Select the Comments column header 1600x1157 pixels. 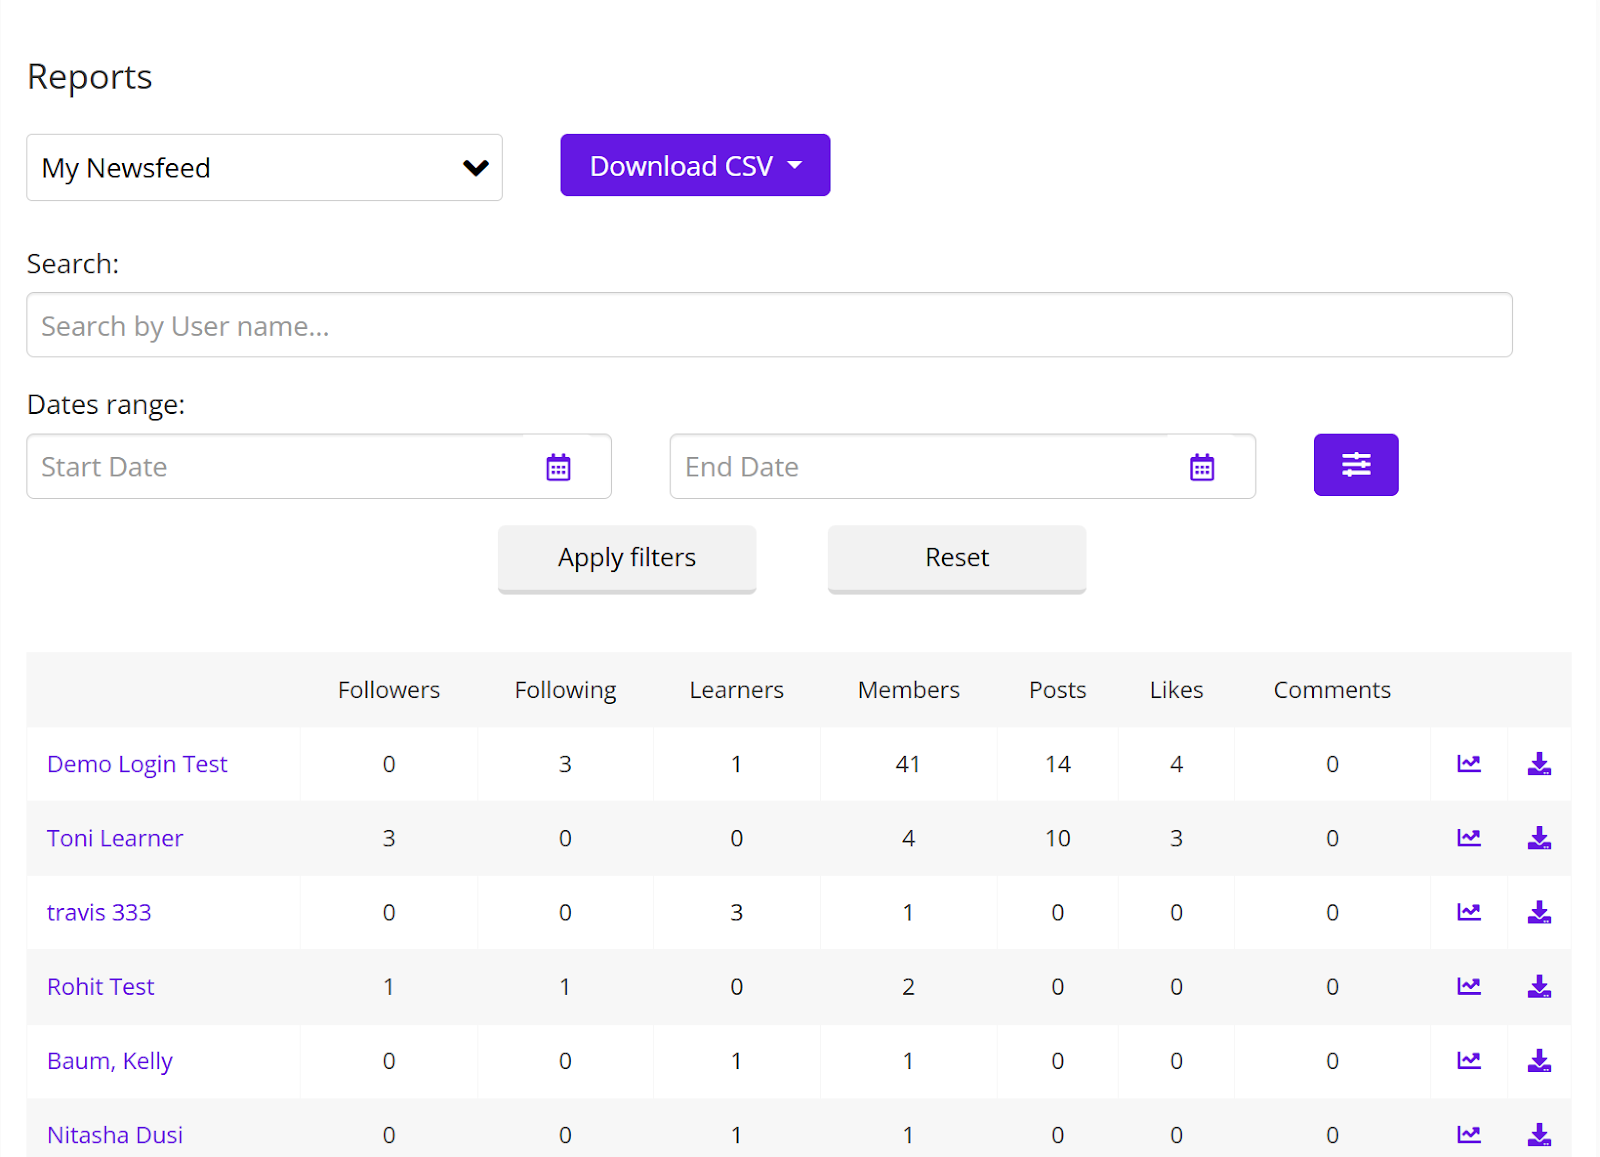coord(1332,690)
